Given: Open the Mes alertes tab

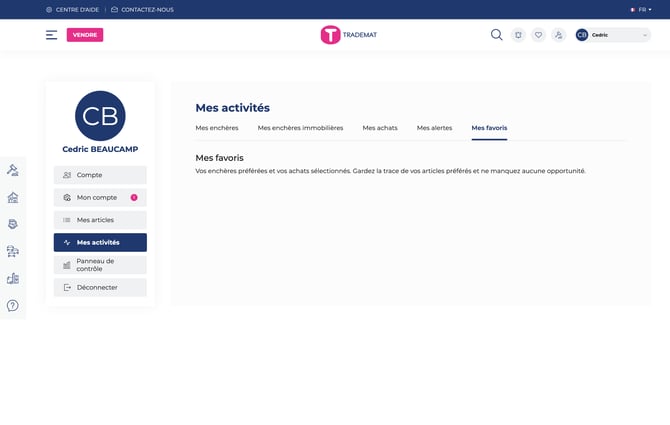Looking at the screenshot, I should coord(434,128).
